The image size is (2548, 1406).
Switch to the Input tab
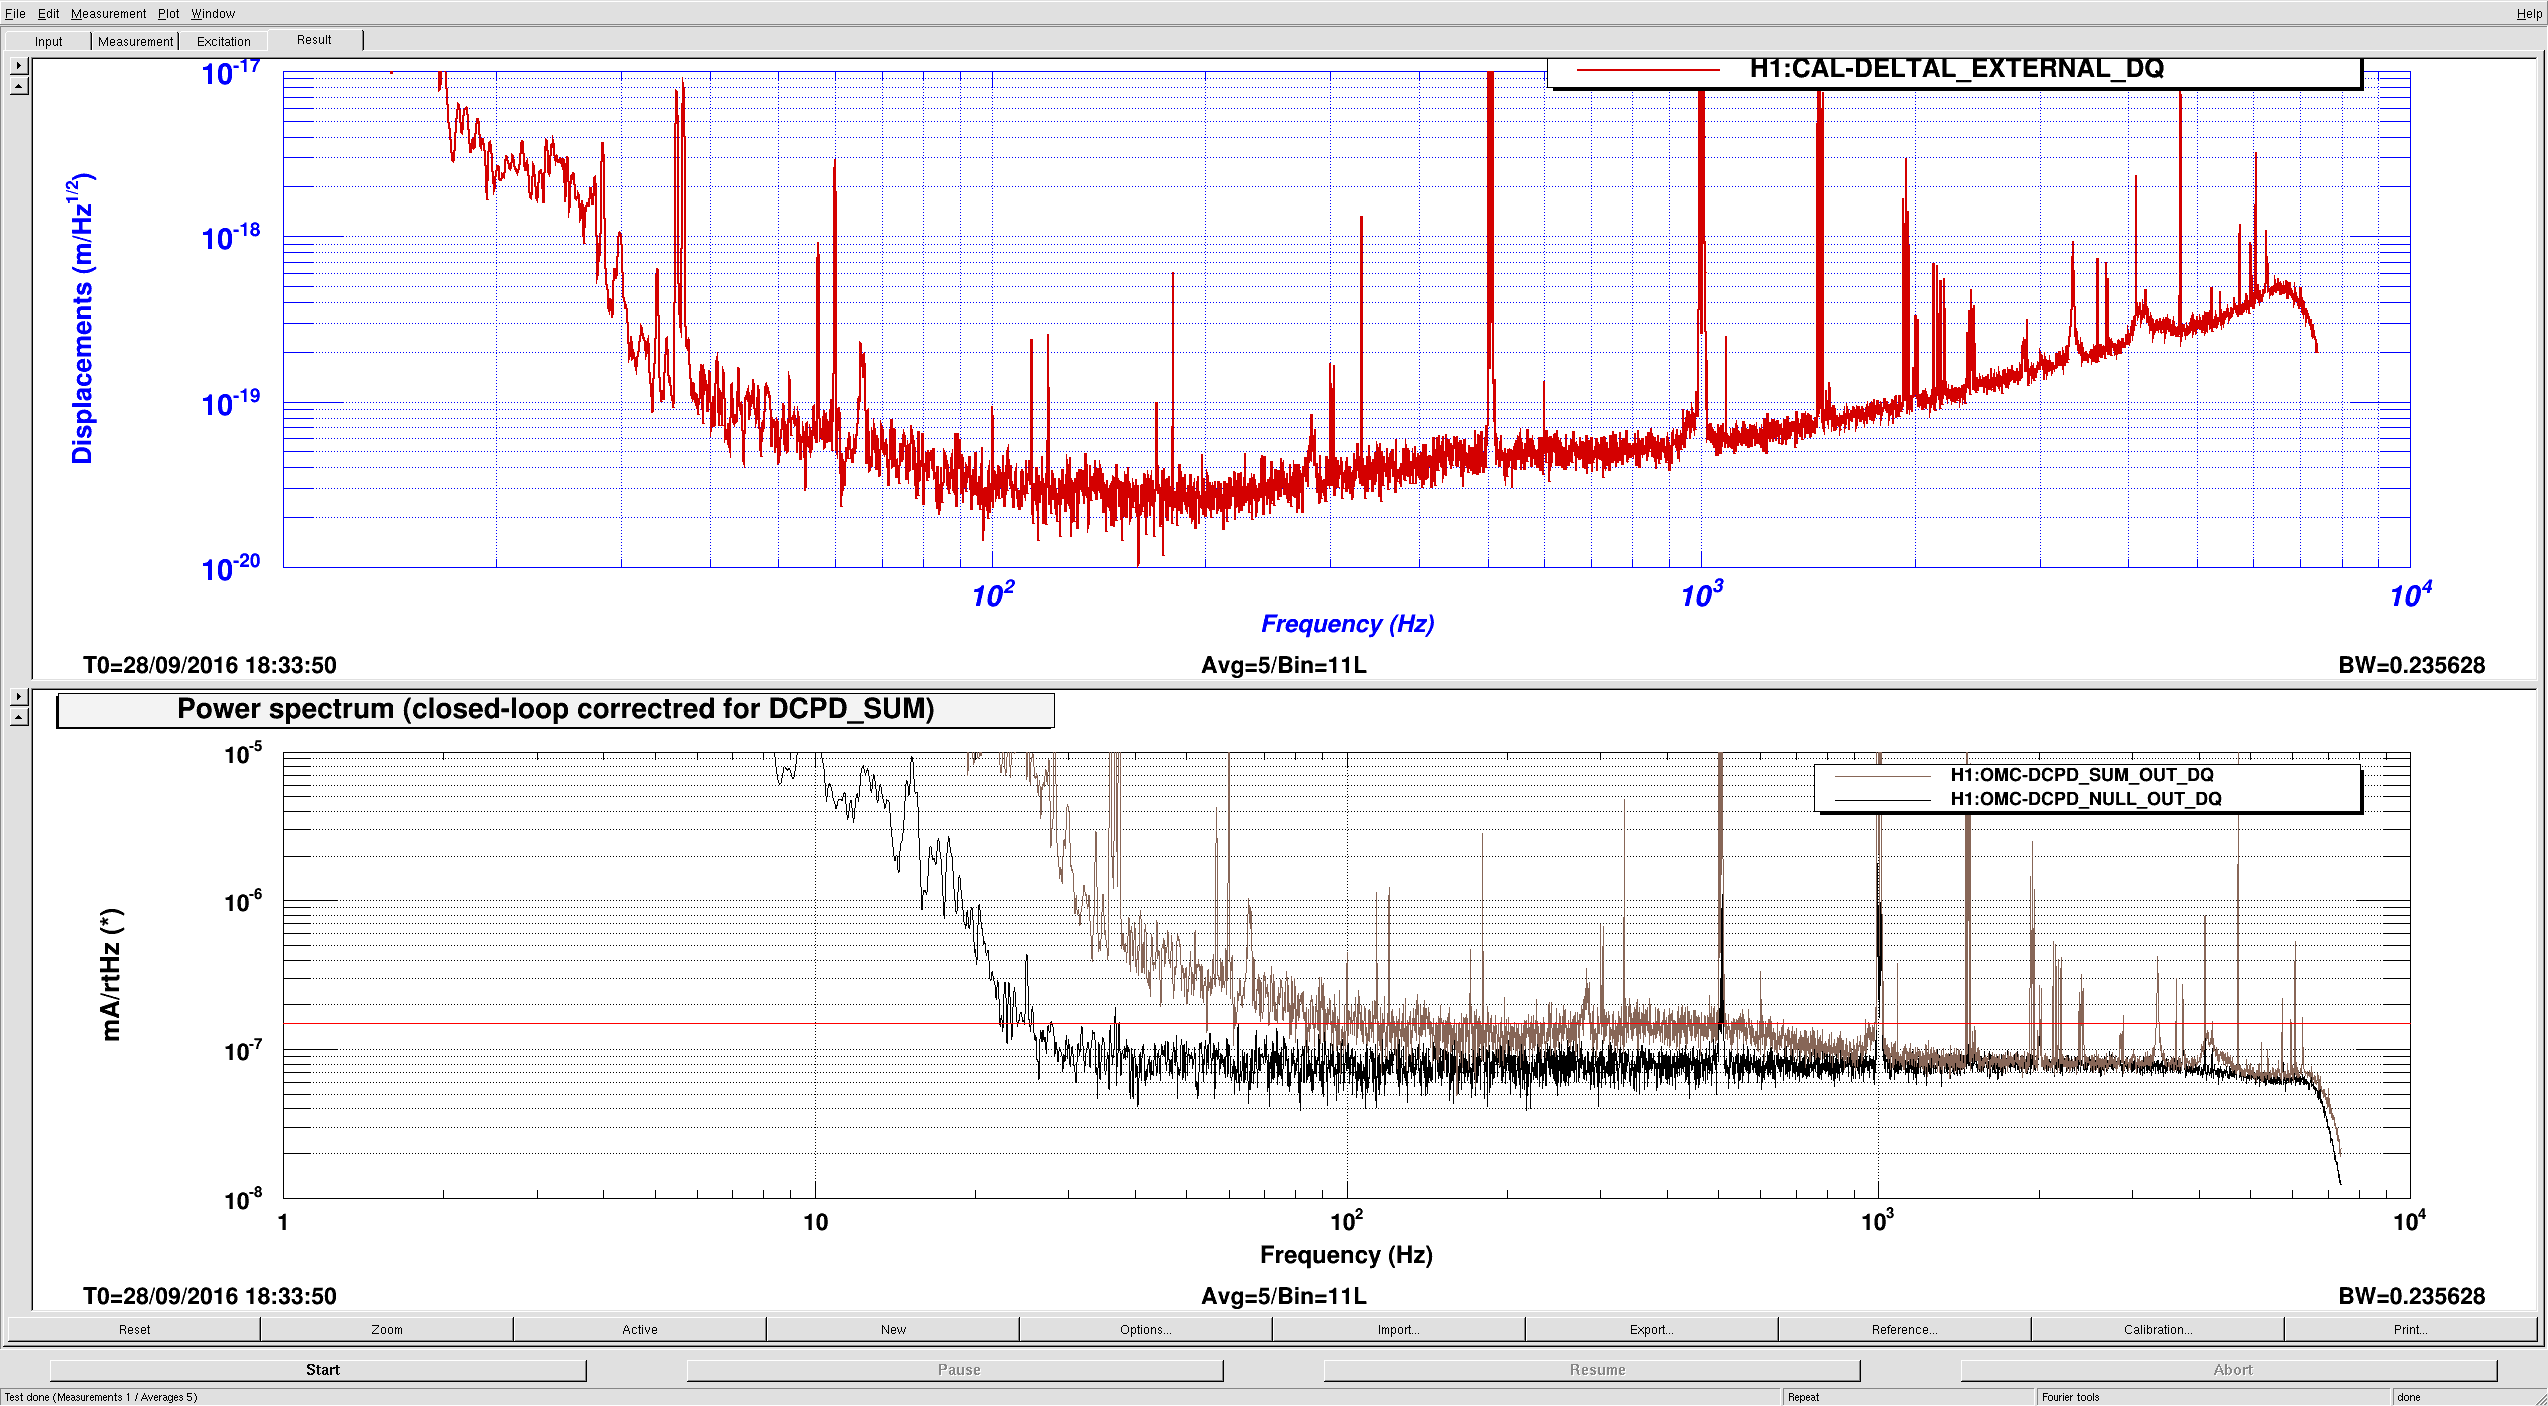click(48, 41)
